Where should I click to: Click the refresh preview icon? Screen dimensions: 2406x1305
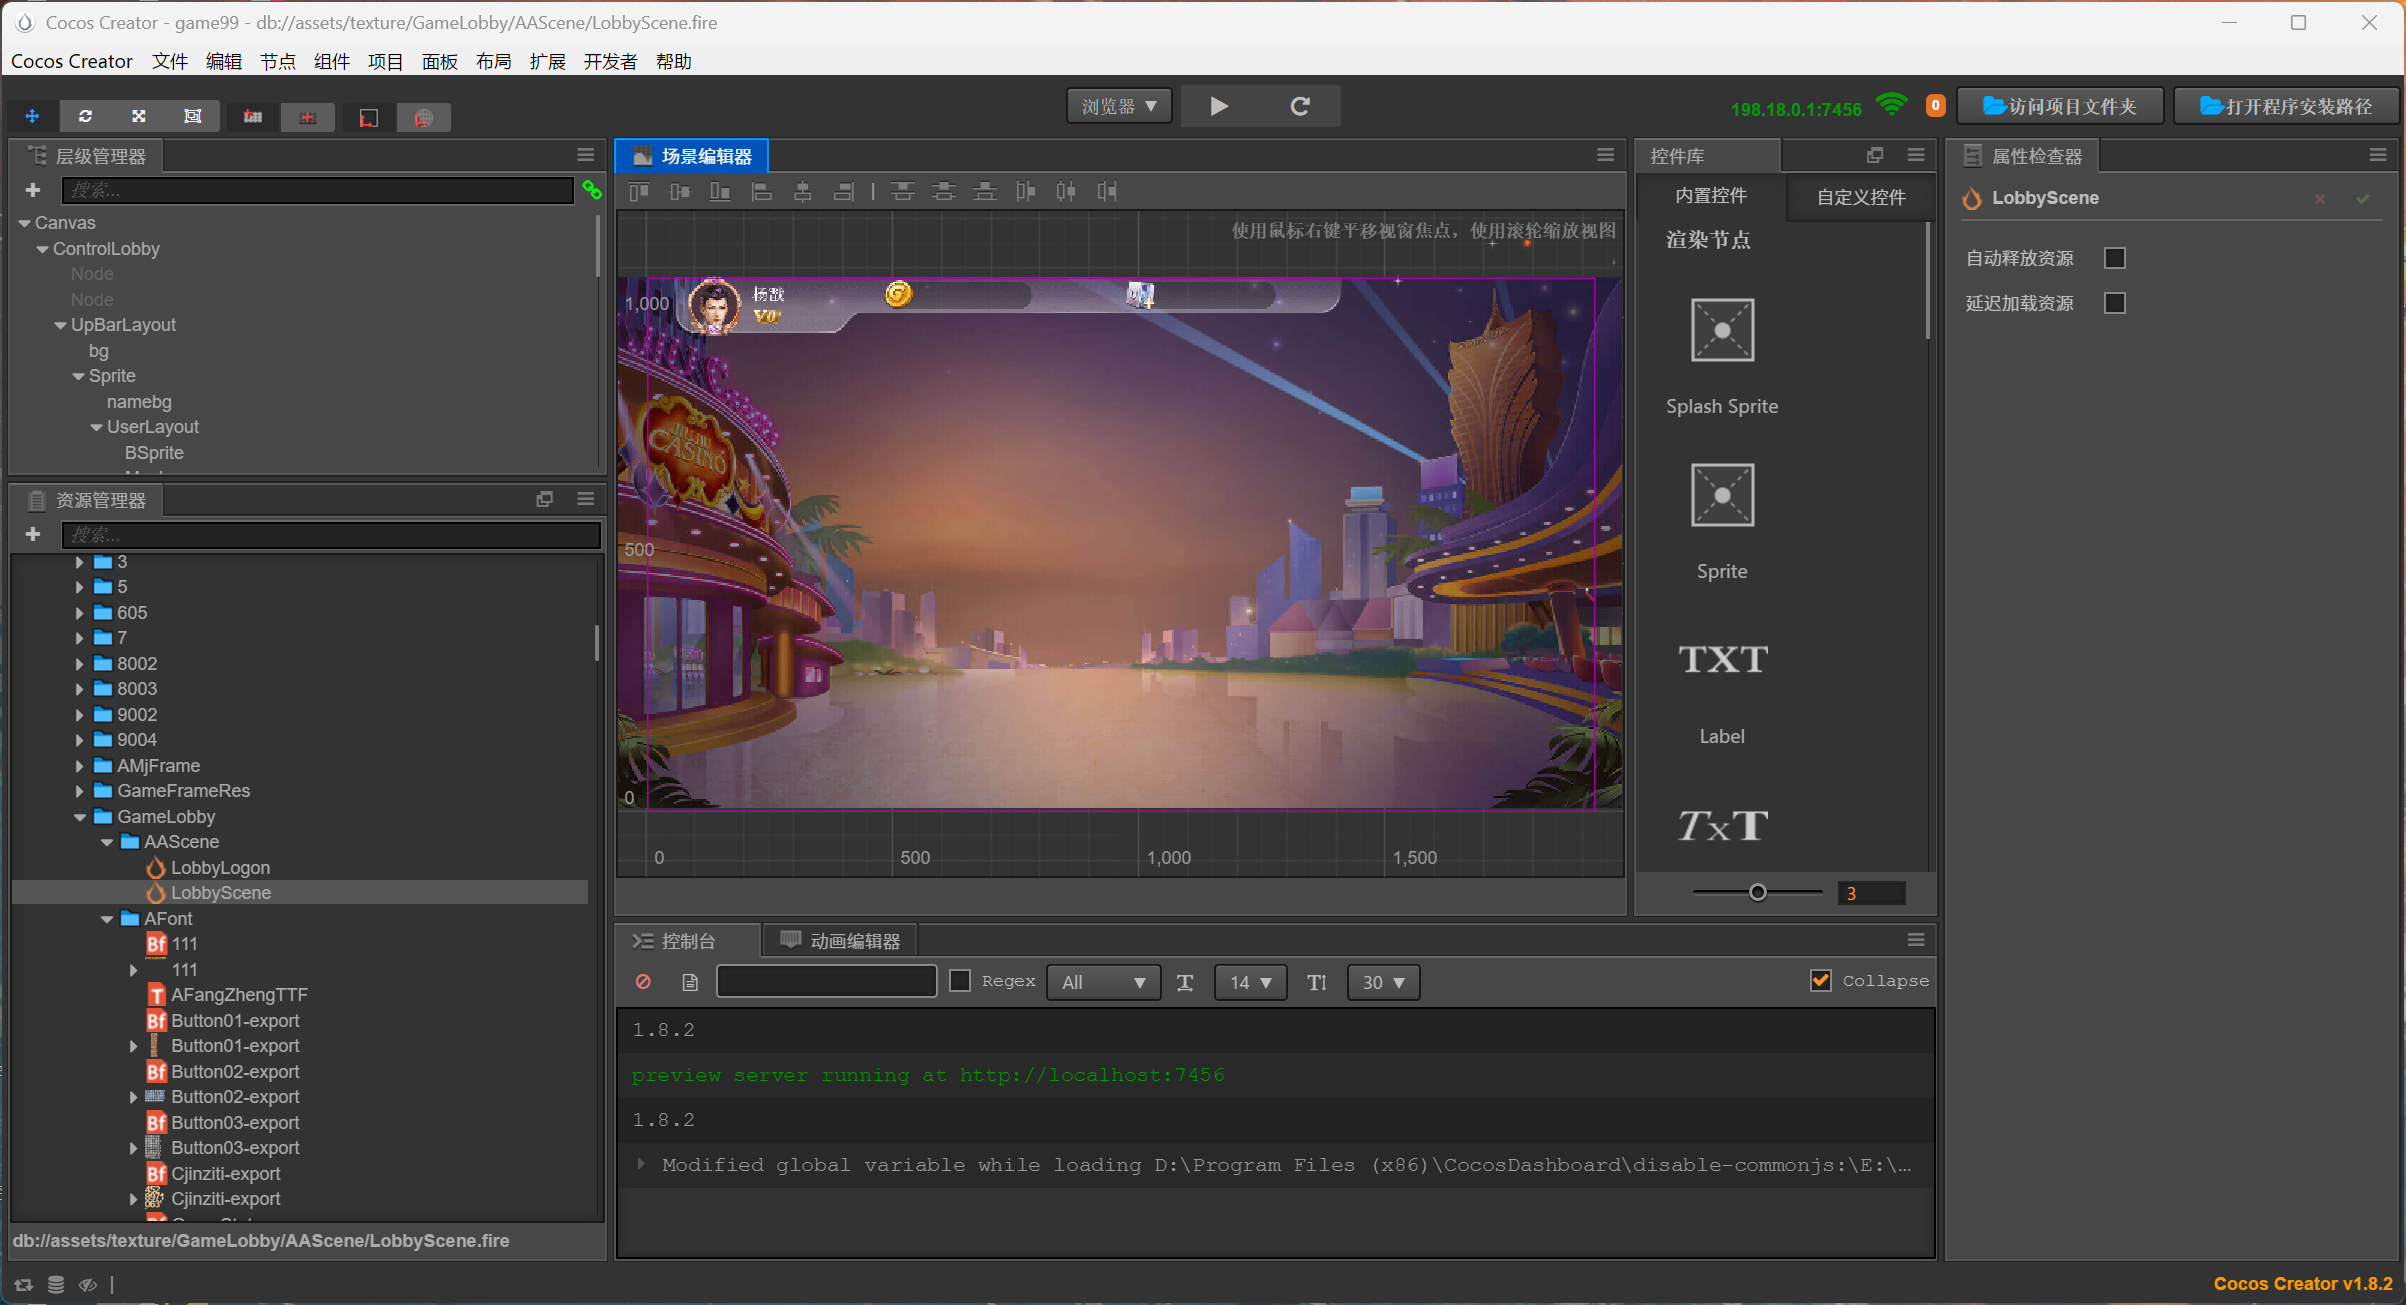point(1299,106)
